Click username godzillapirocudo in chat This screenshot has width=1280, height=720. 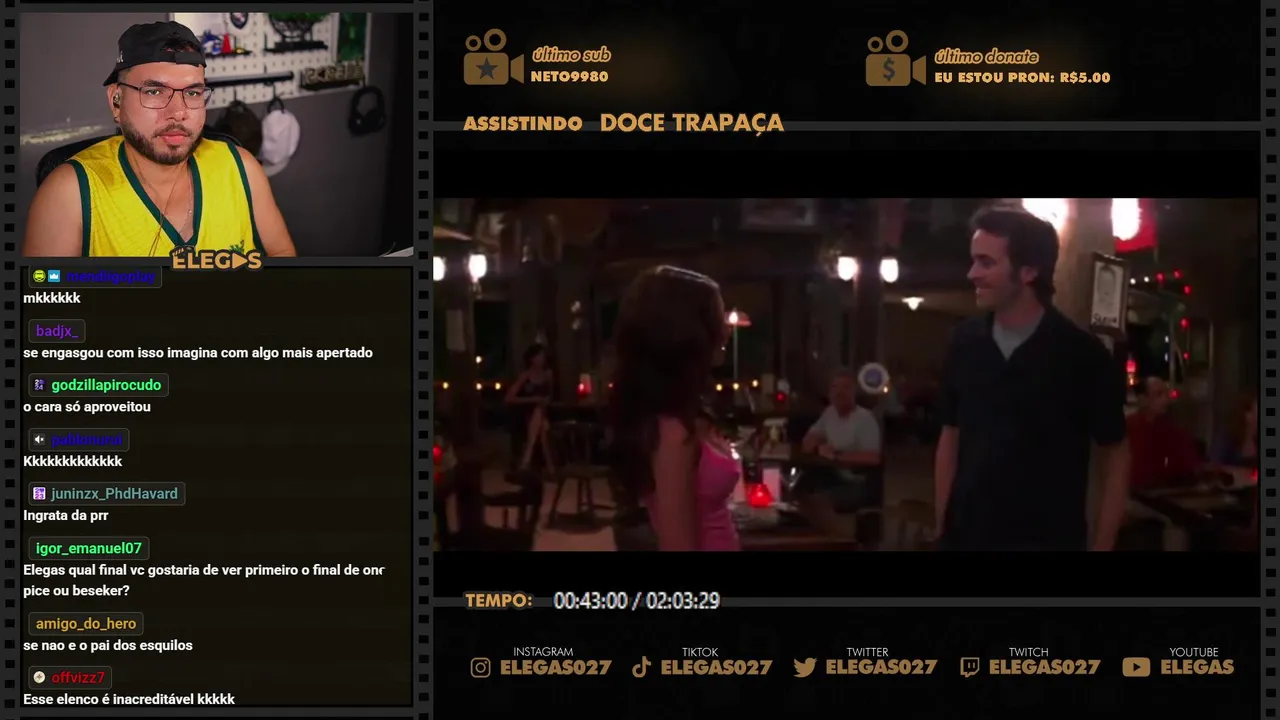pyautogui.click(x=106, y=385)
